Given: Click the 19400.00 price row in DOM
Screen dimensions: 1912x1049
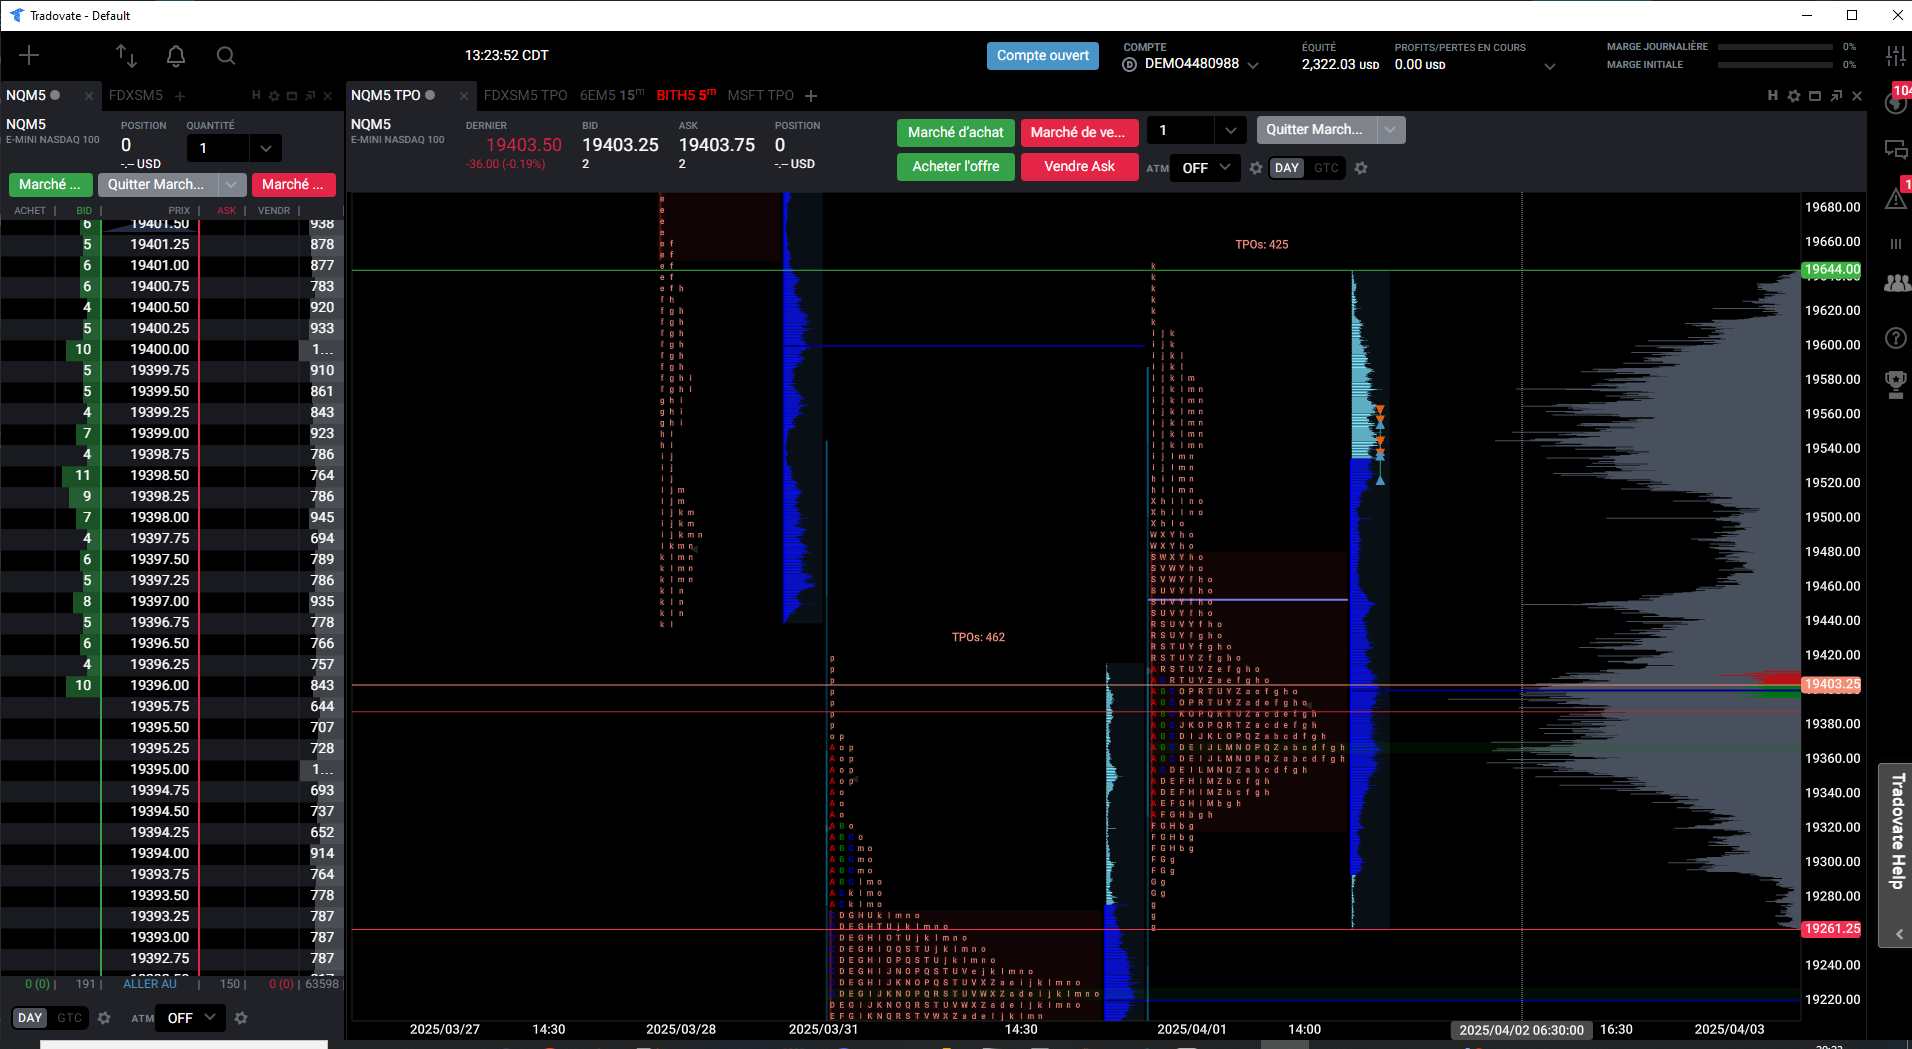Looking at the screenshot, I should click(x=159, y=349).
